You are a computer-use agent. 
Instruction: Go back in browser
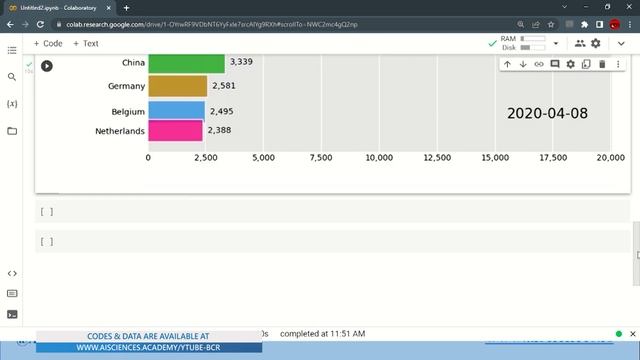coord(10,24)
